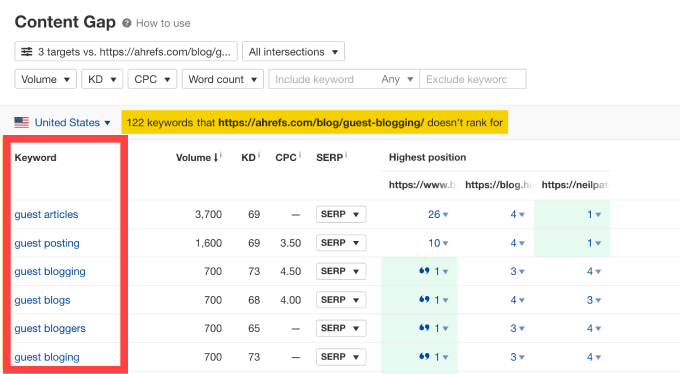Open the Word count filter dropdown
Image resolution: width=680 pixels, height=374 pixels.
223,79
